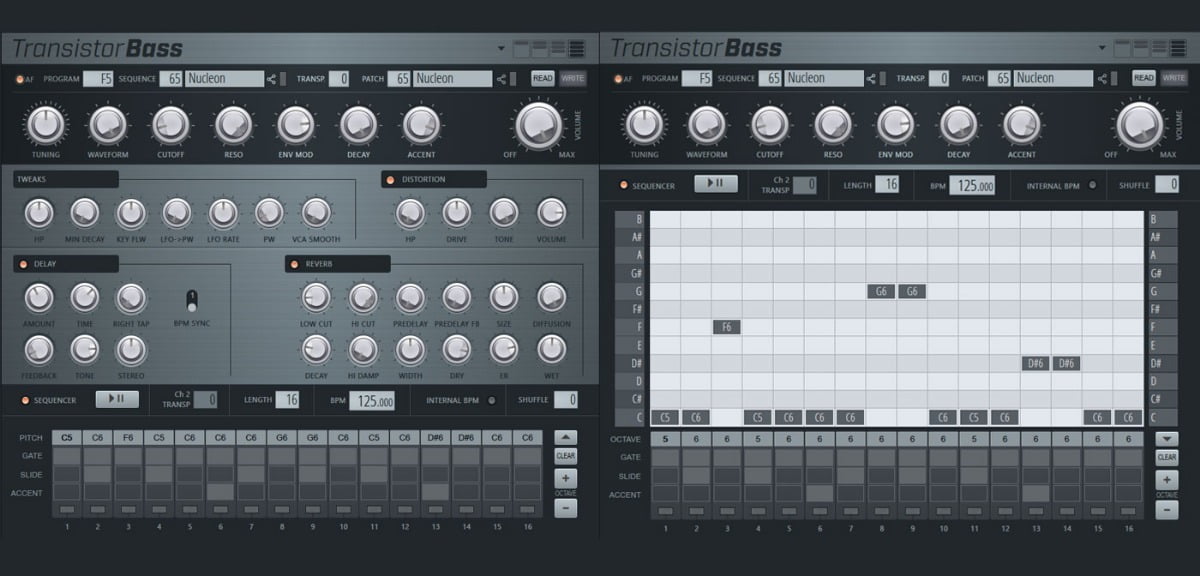Click WRITE button in the piano-roll window

click(1174, 78)
